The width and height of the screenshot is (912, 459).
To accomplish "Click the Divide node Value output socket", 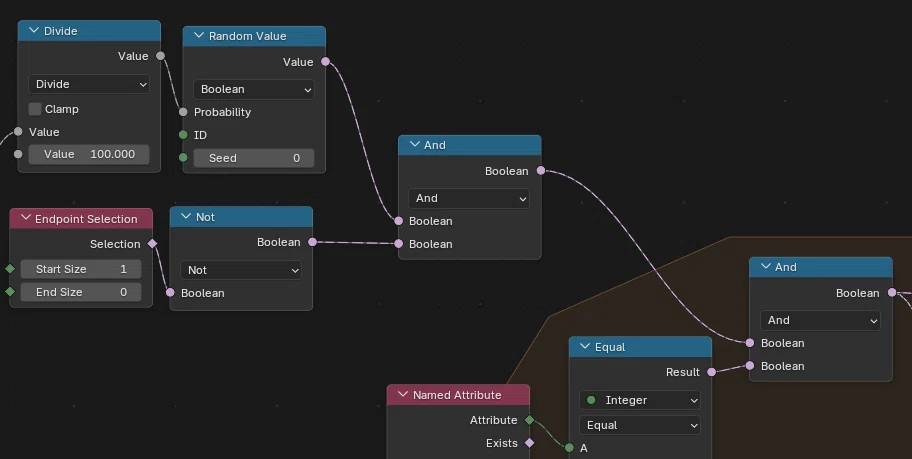I will 161,56.
